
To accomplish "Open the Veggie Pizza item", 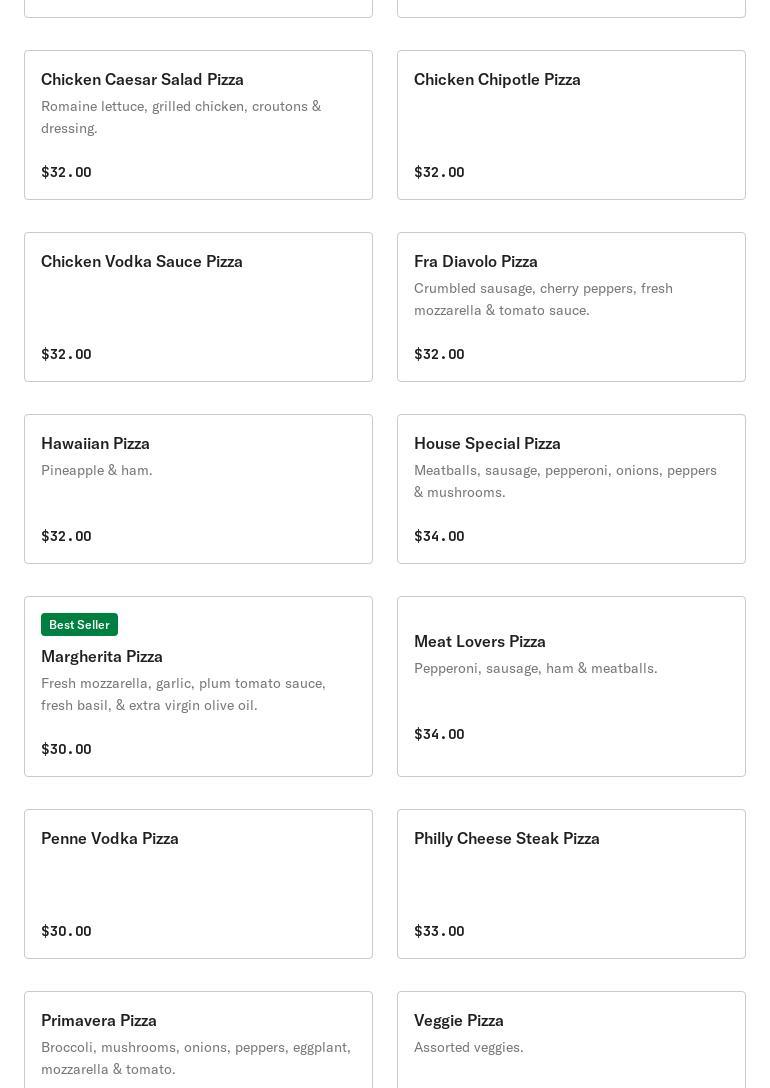I will click(572, 1040).
